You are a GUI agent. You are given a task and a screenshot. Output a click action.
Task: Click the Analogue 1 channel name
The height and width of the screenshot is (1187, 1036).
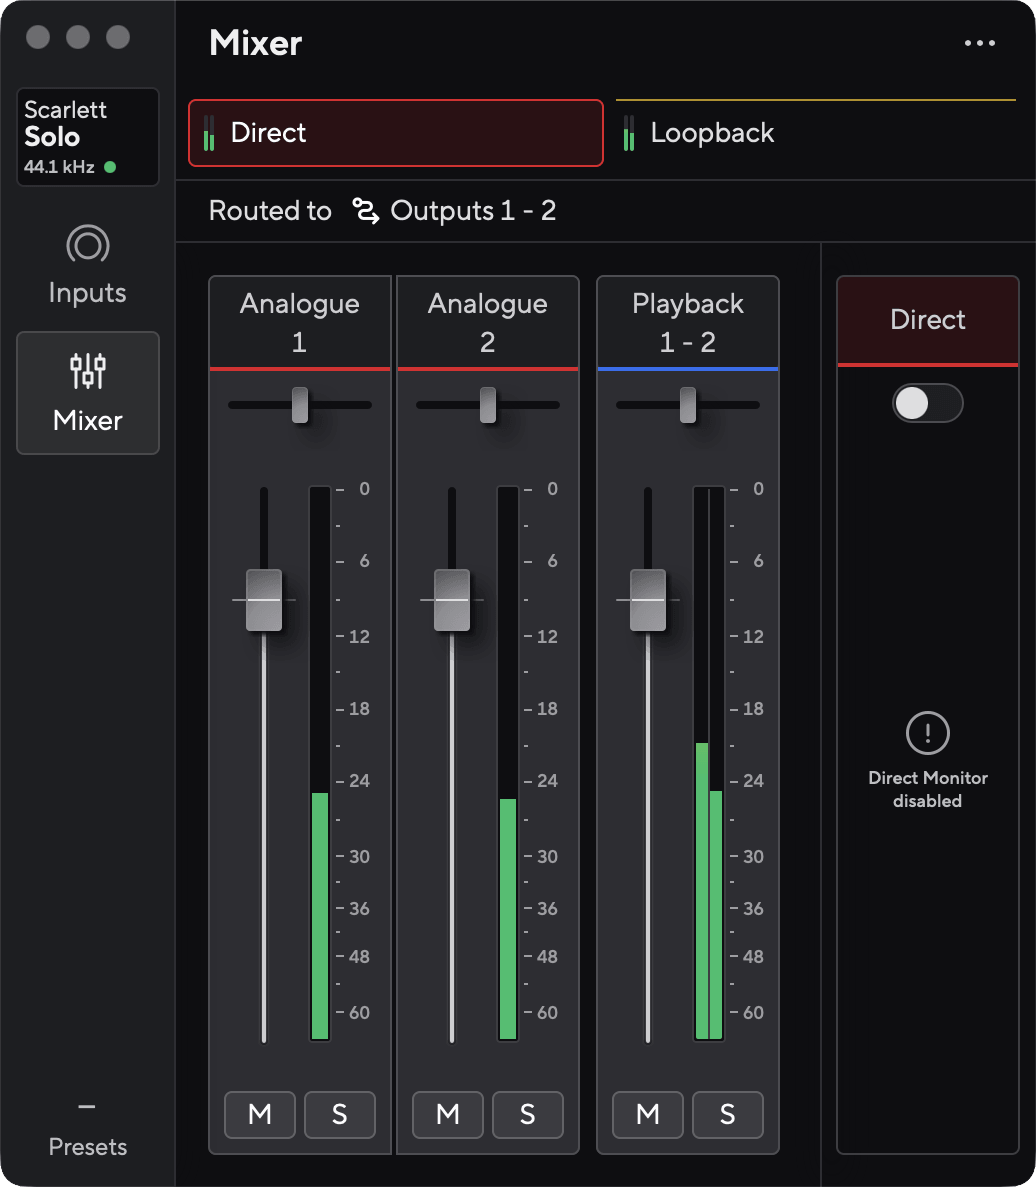tap(300, 322)
